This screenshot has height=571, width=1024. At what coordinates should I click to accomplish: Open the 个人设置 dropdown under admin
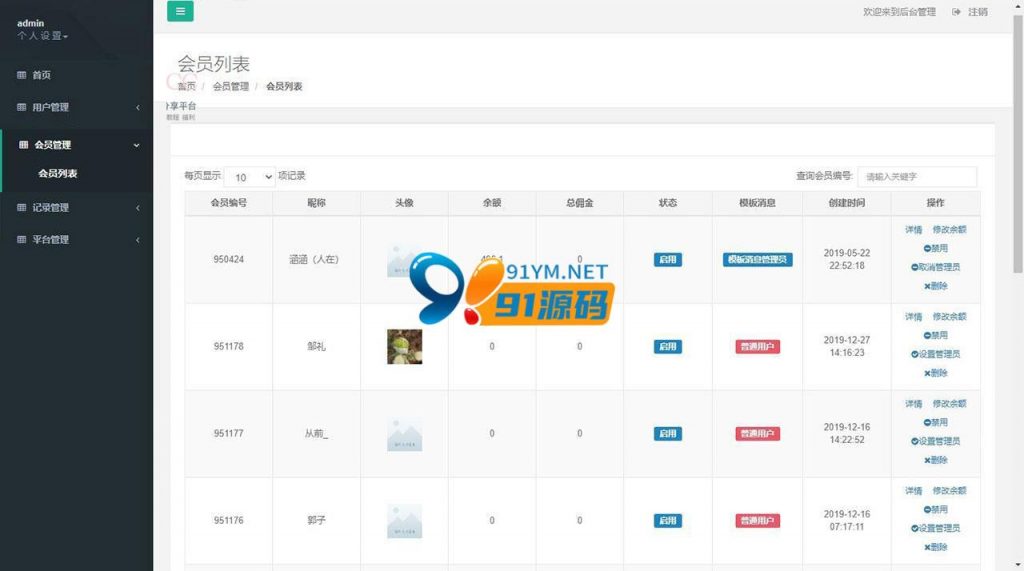tap(42, 36)
